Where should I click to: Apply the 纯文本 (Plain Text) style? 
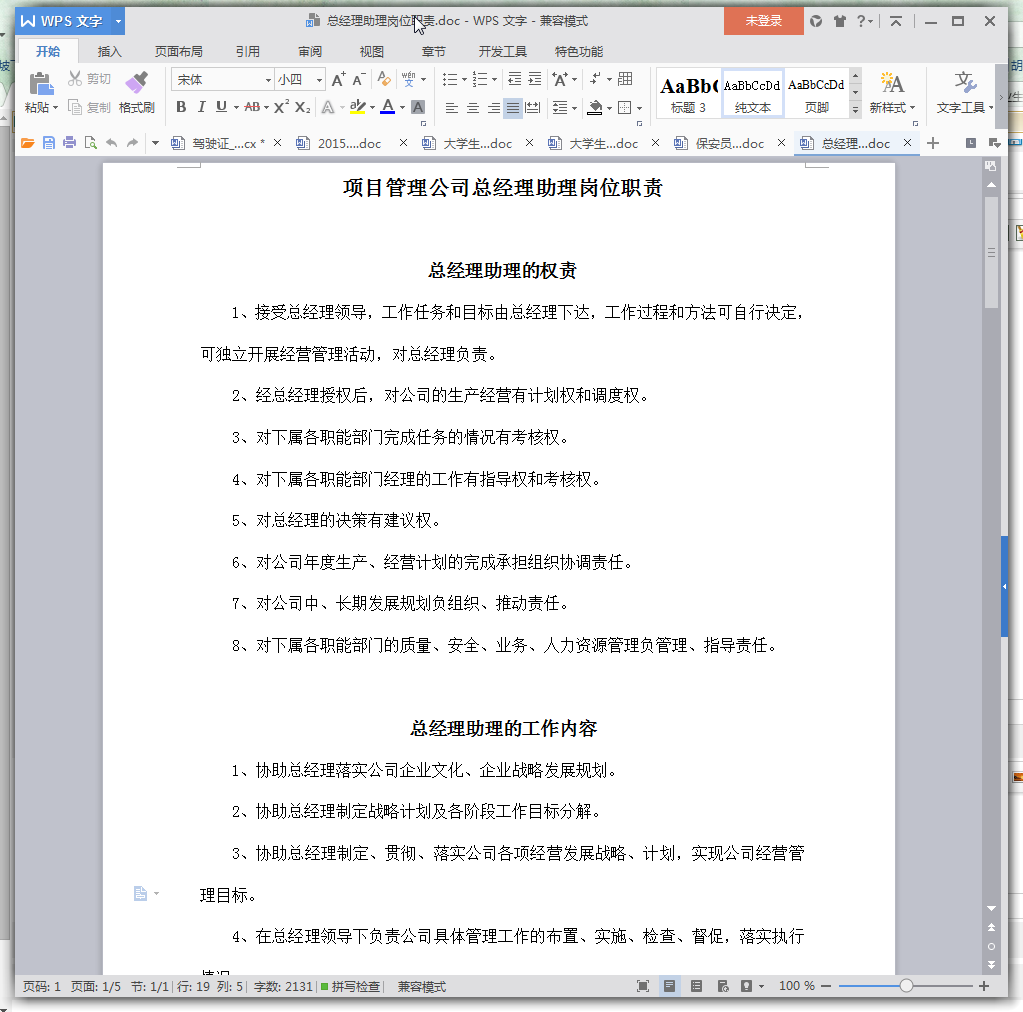pyautogui.click(x=752, y=93)
